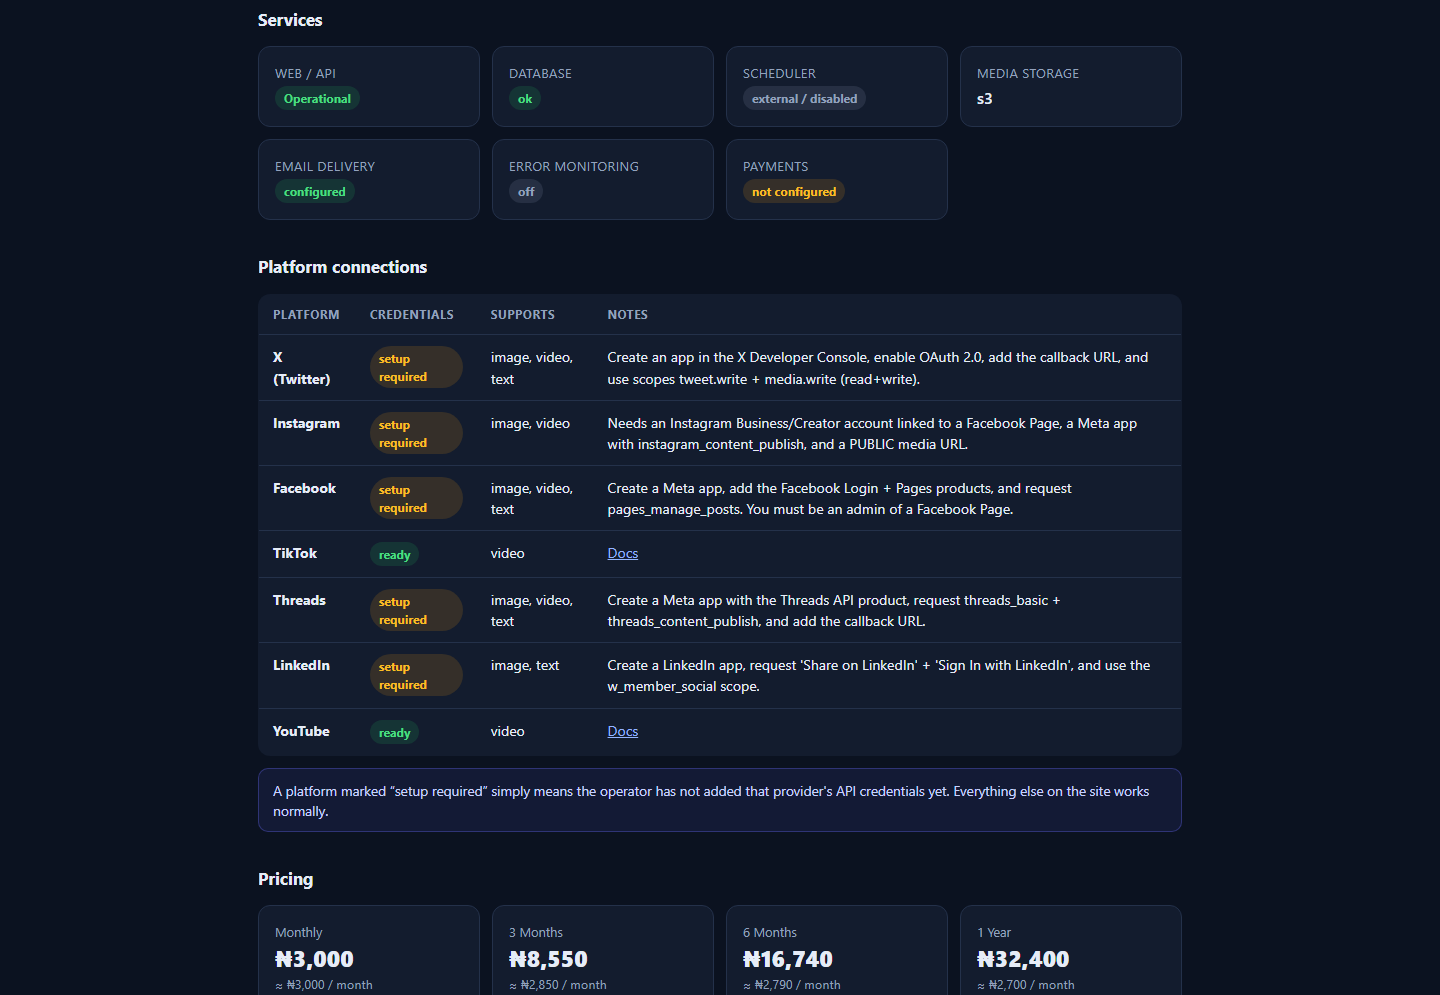Click the MEDIA STORAGE service label
This screenshot has height=995, width=1440.
point(1028,74)
